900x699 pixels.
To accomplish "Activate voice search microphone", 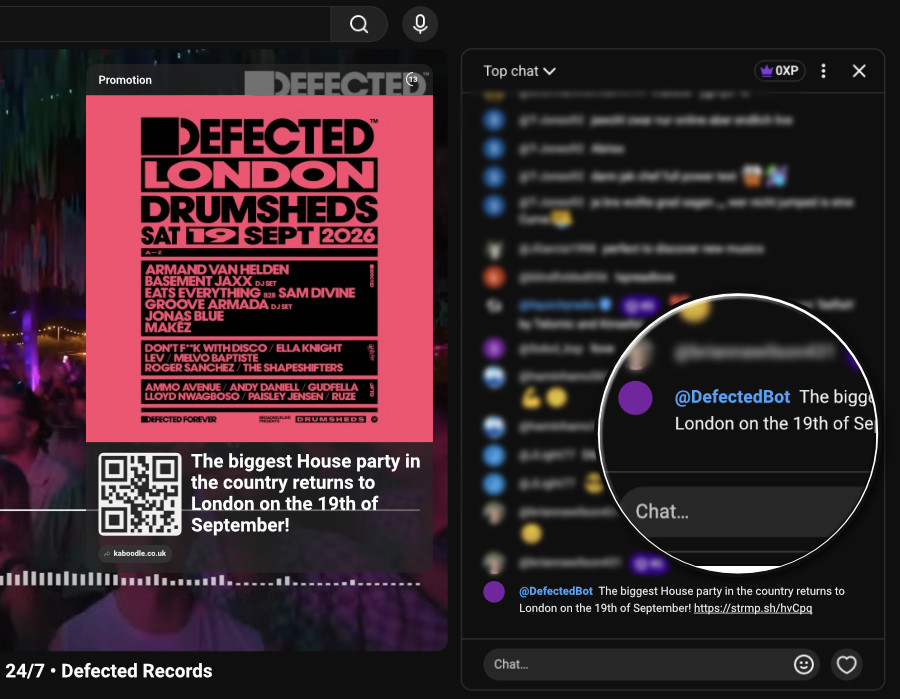I will (x=420, y=24).
